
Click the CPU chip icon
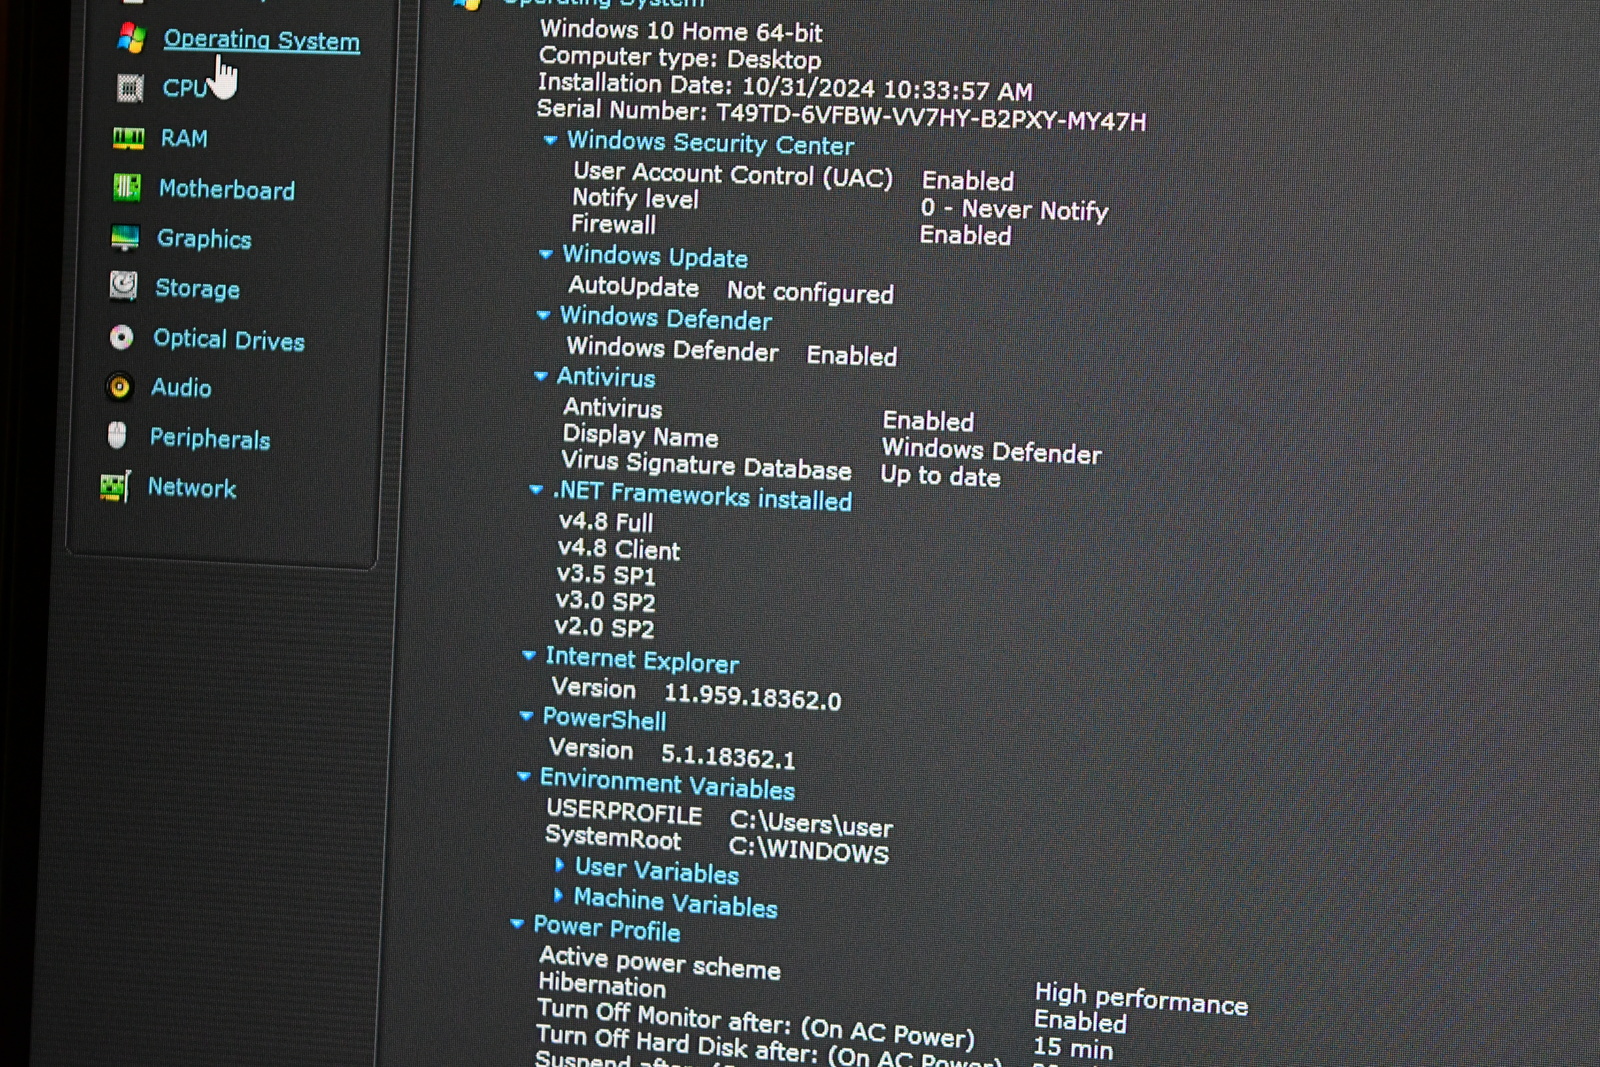point(130,88)
